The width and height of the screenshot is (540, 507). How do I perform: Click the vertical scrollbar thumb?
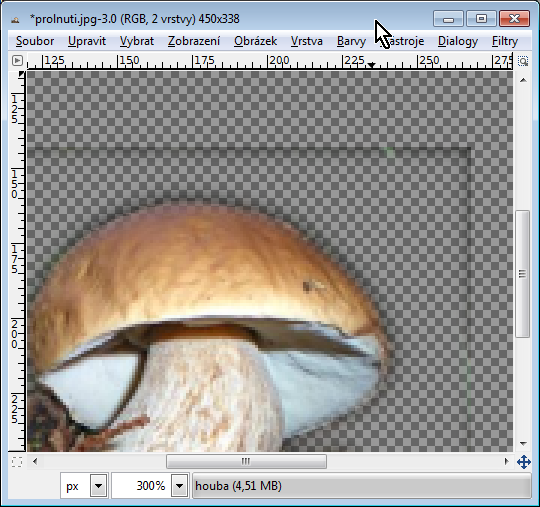point(522,274)
